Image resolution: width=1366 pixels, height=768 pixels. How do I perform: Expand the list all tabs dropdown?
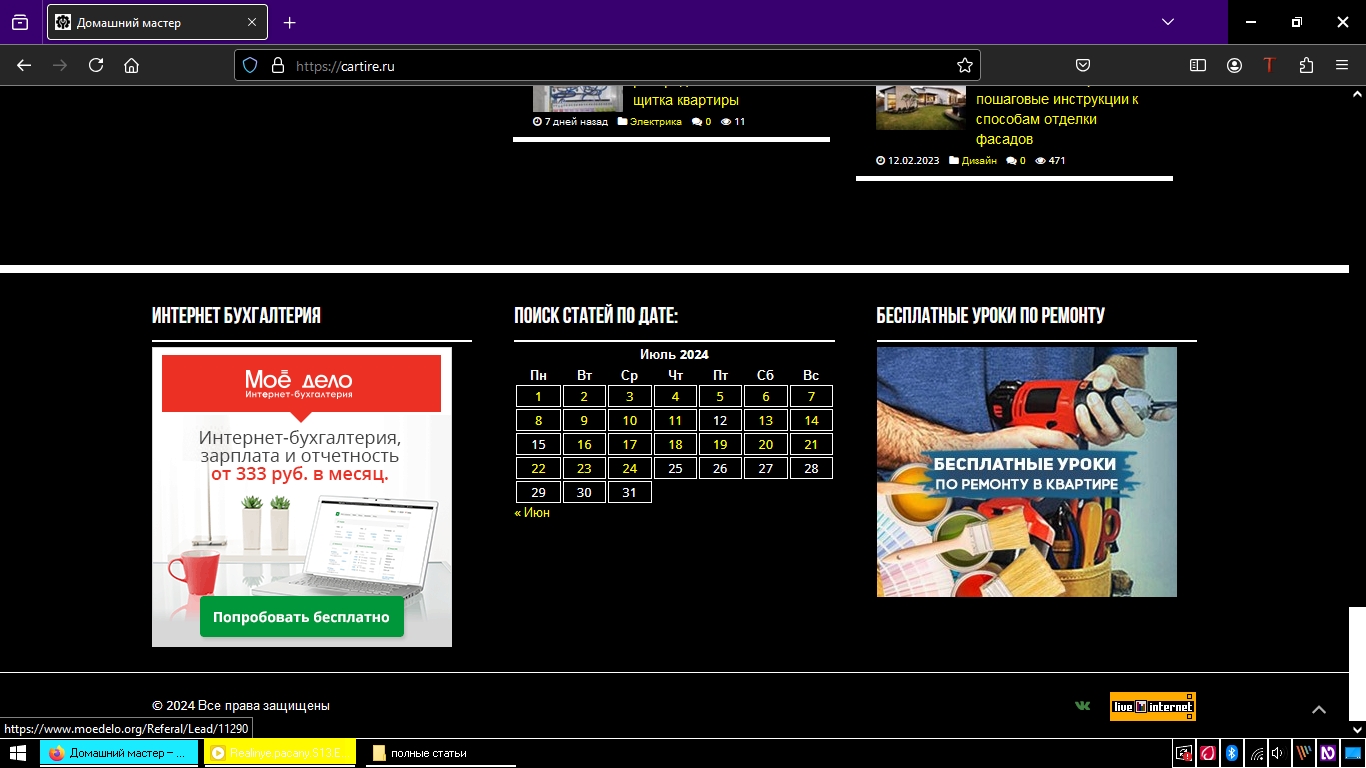tap(1168, 22)
